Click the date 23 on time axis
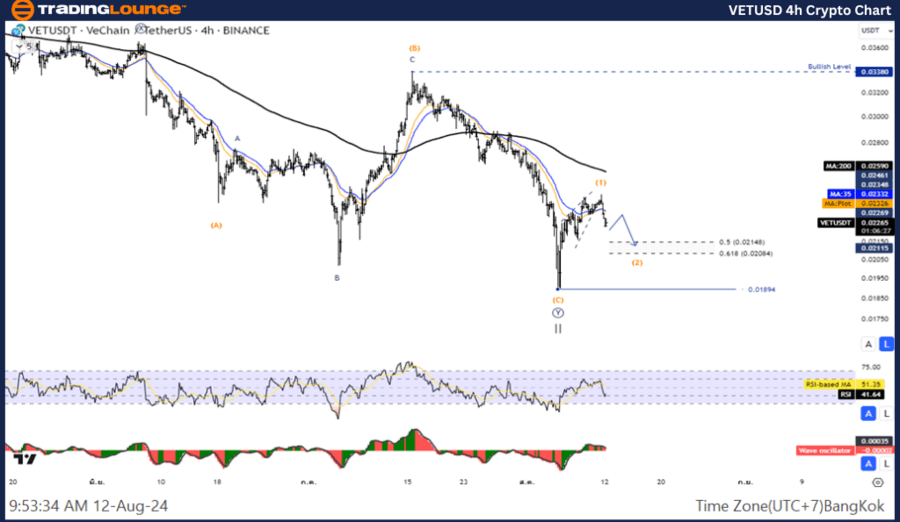The image size is (900, 522). click(463, 482)
